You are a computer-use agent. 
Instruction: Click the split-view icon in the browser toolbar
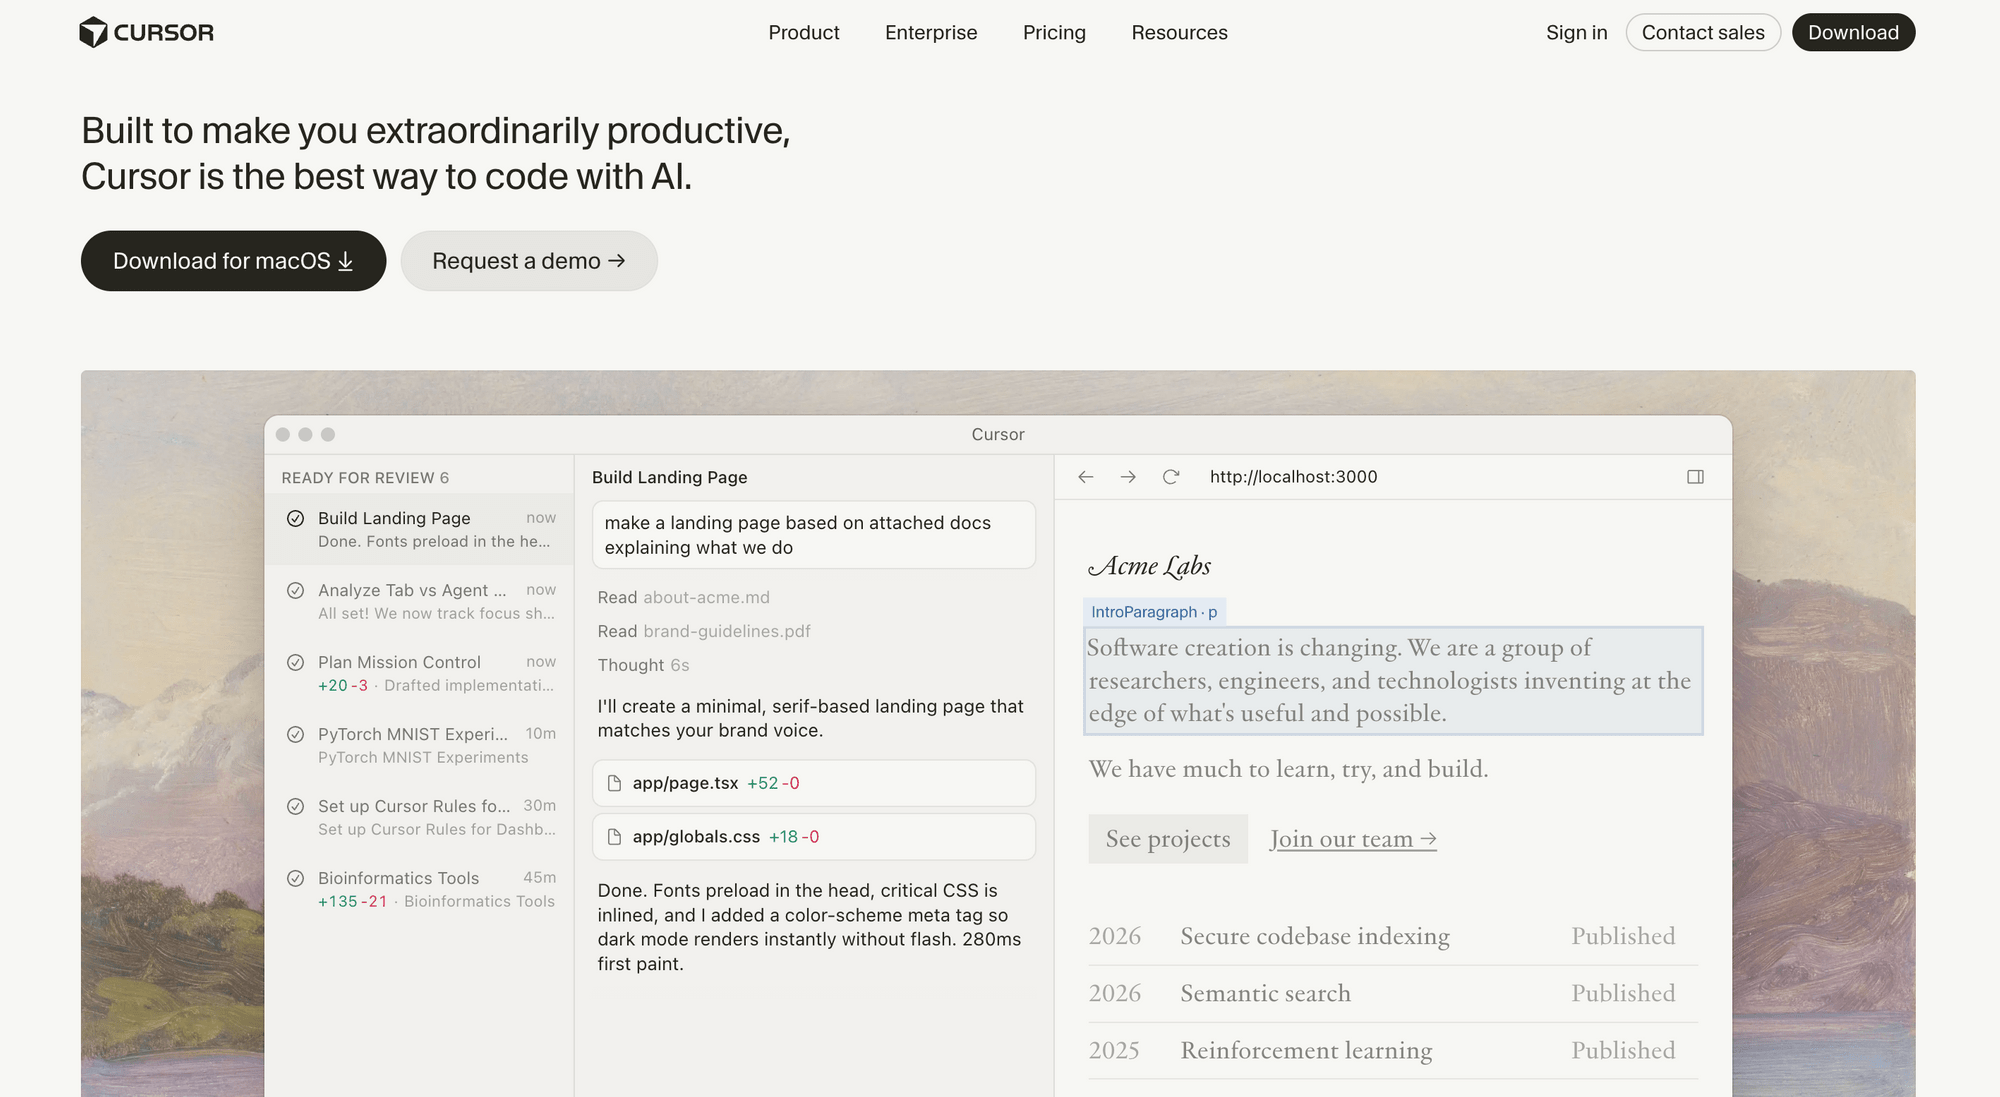(1695, 477)
